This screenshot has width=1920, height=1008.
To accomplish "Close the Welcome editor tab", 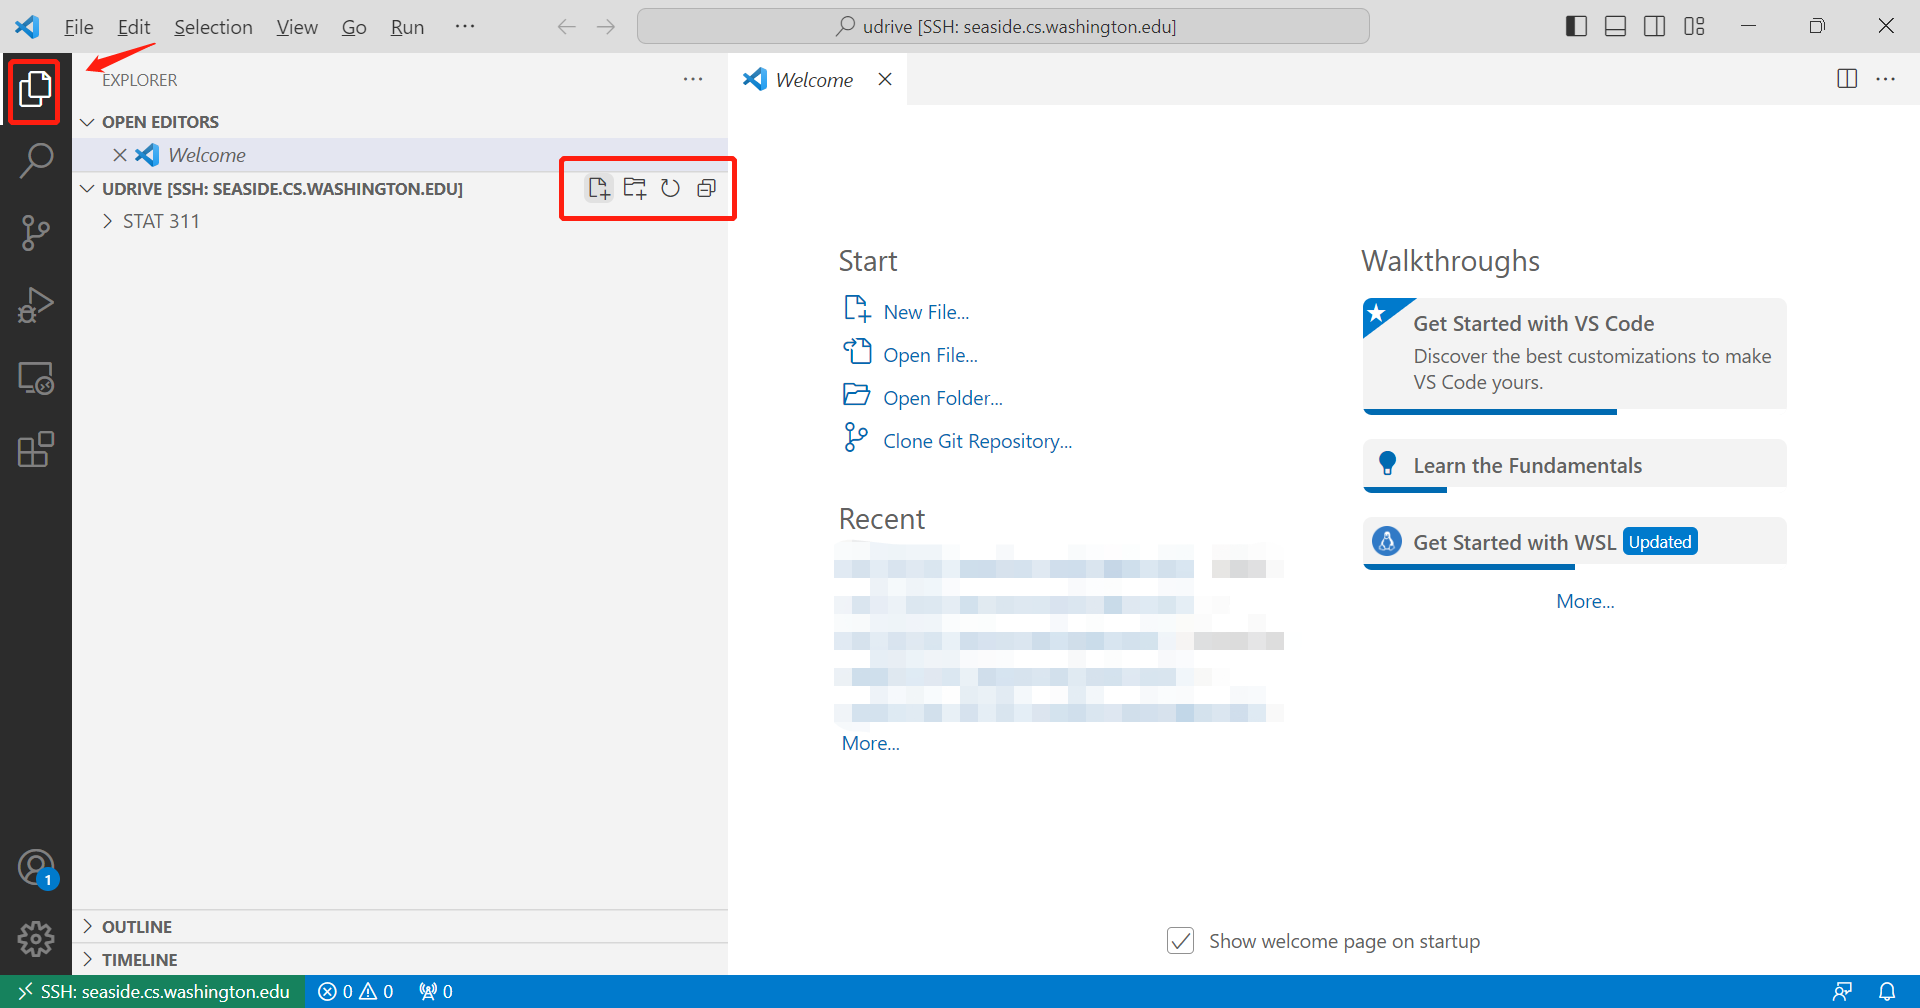I will coord(885,79).
